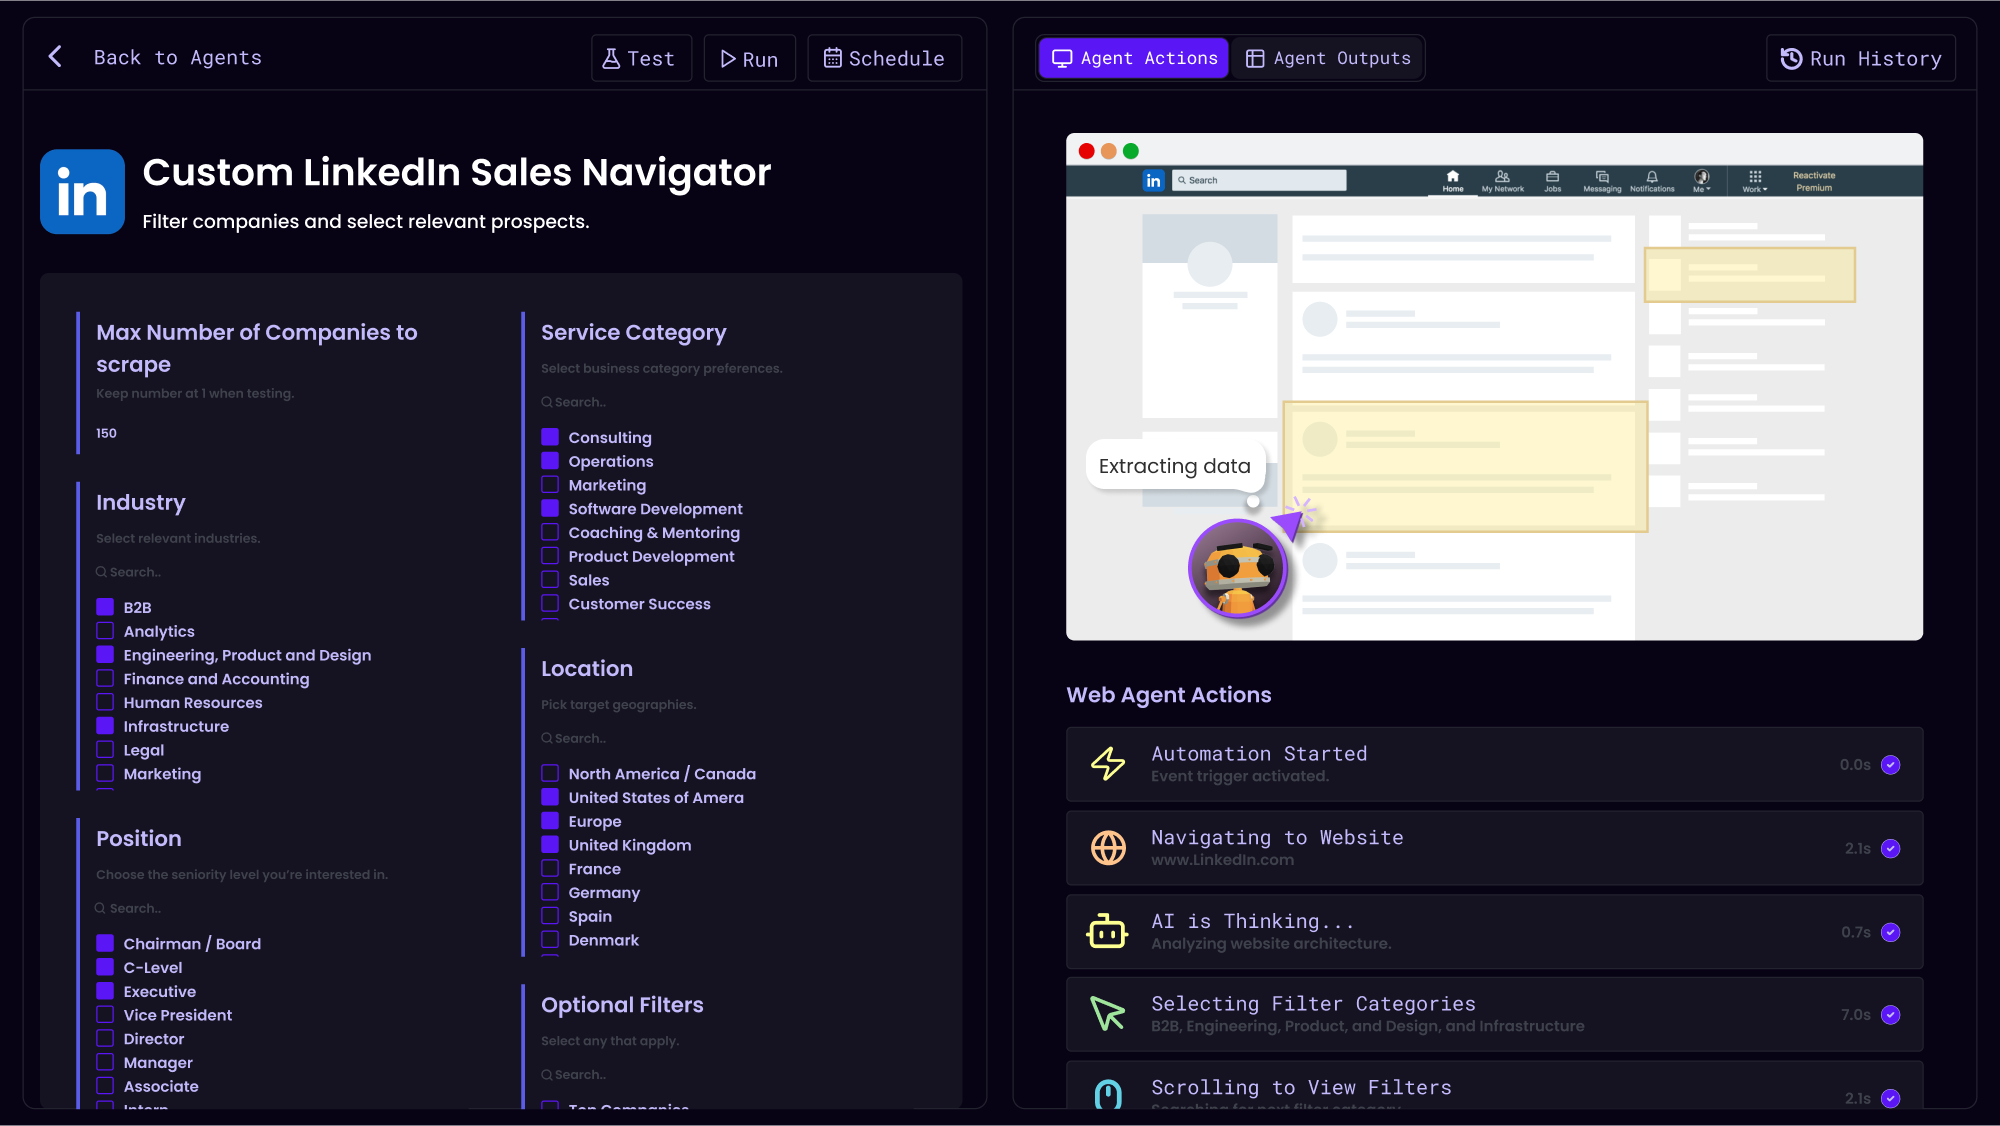Uncheck Consulting service category
Image resolution: width=2000 pixels, height=1126 pixels.
point(550,437)
